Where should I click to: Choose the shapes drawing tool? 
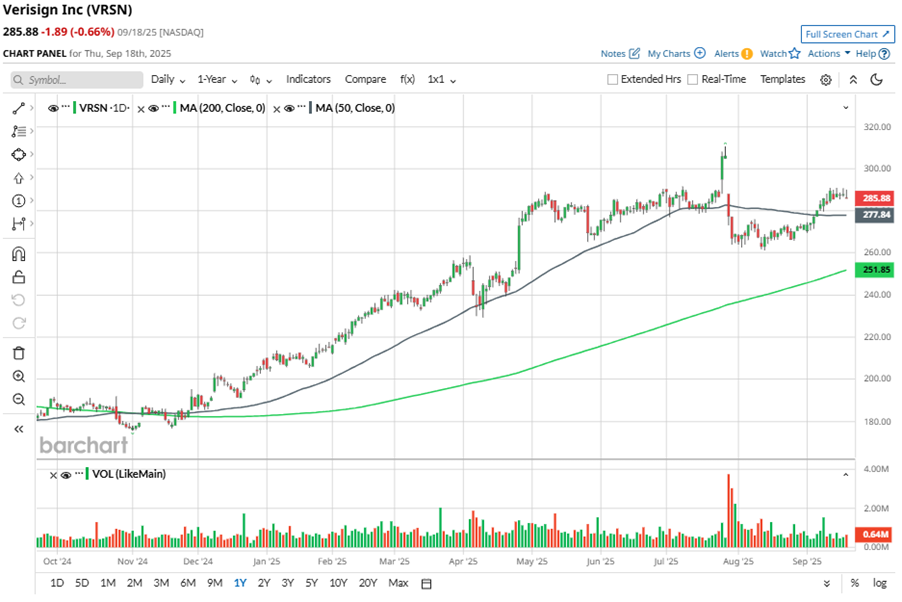[x=18, y=154]
